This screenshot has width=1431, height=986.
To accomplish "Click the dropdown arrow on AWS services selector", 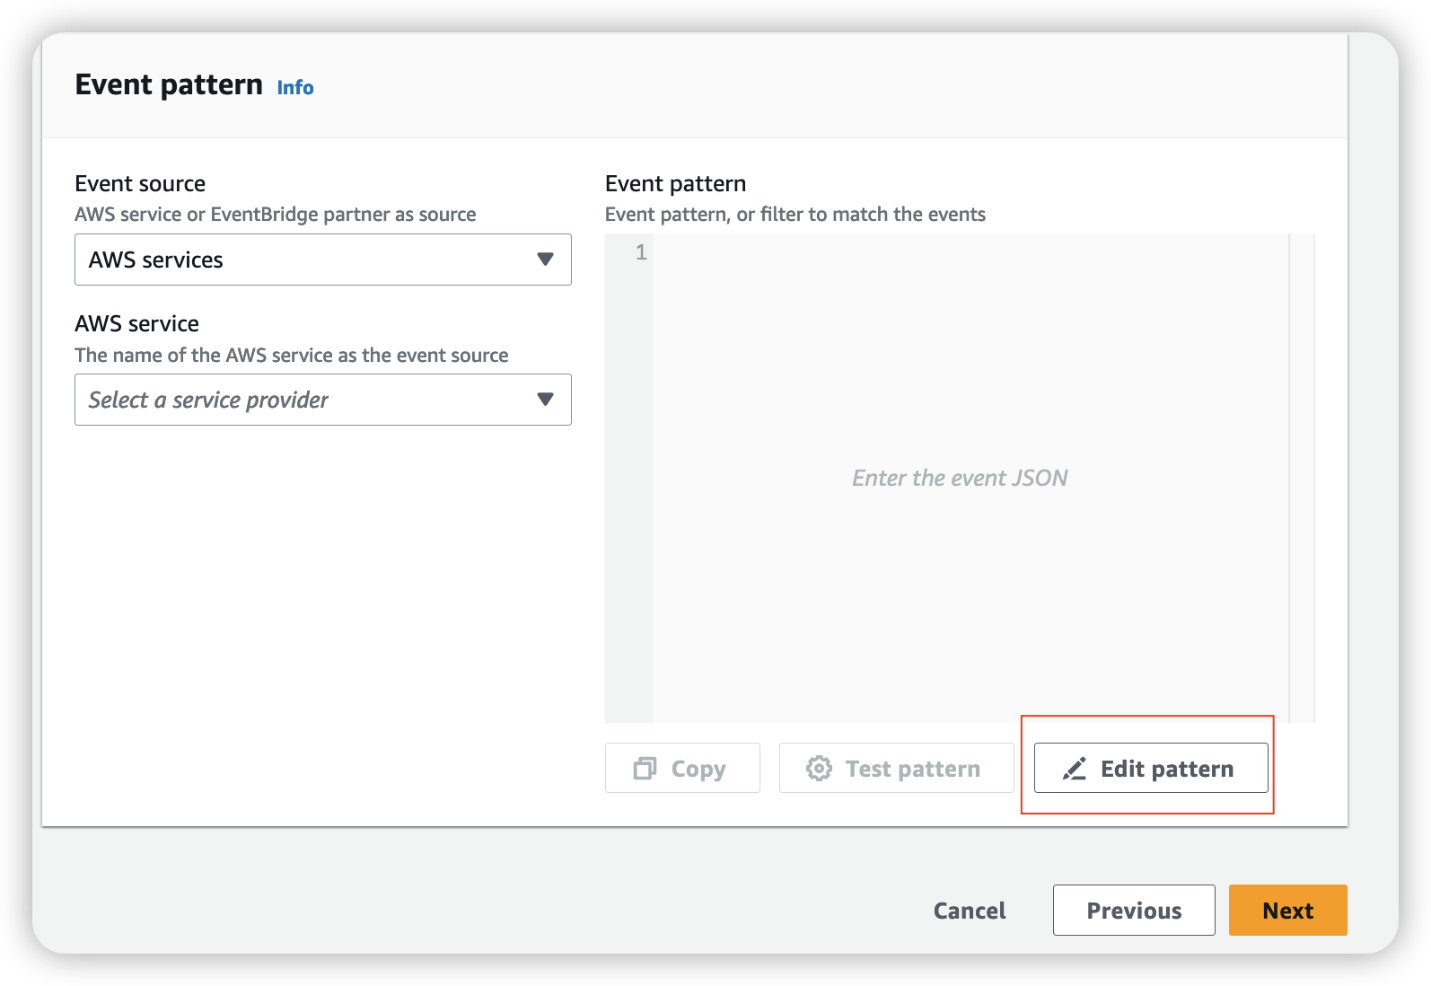I will point(545,259).
